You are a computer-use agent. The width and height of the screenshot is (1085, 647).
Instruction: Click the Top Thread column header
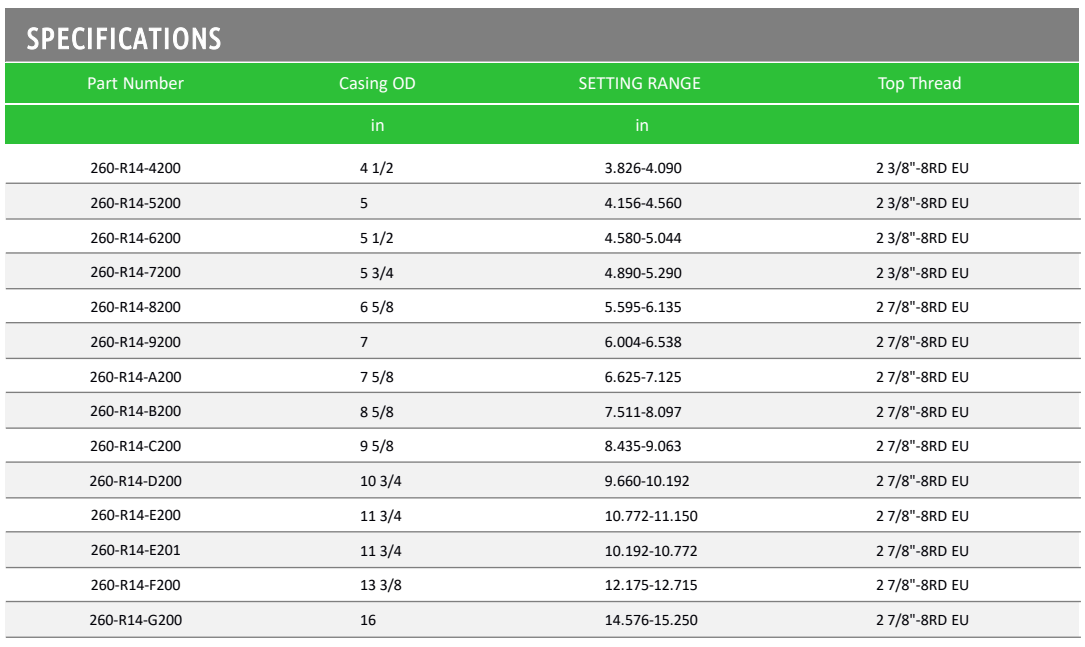click(x=920, y=84)
